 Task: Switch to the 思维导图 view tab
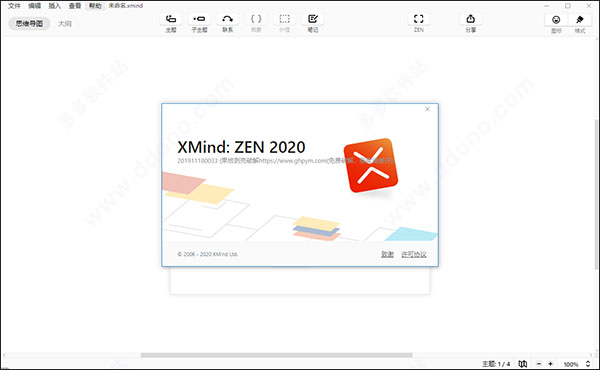coord(29,24)
